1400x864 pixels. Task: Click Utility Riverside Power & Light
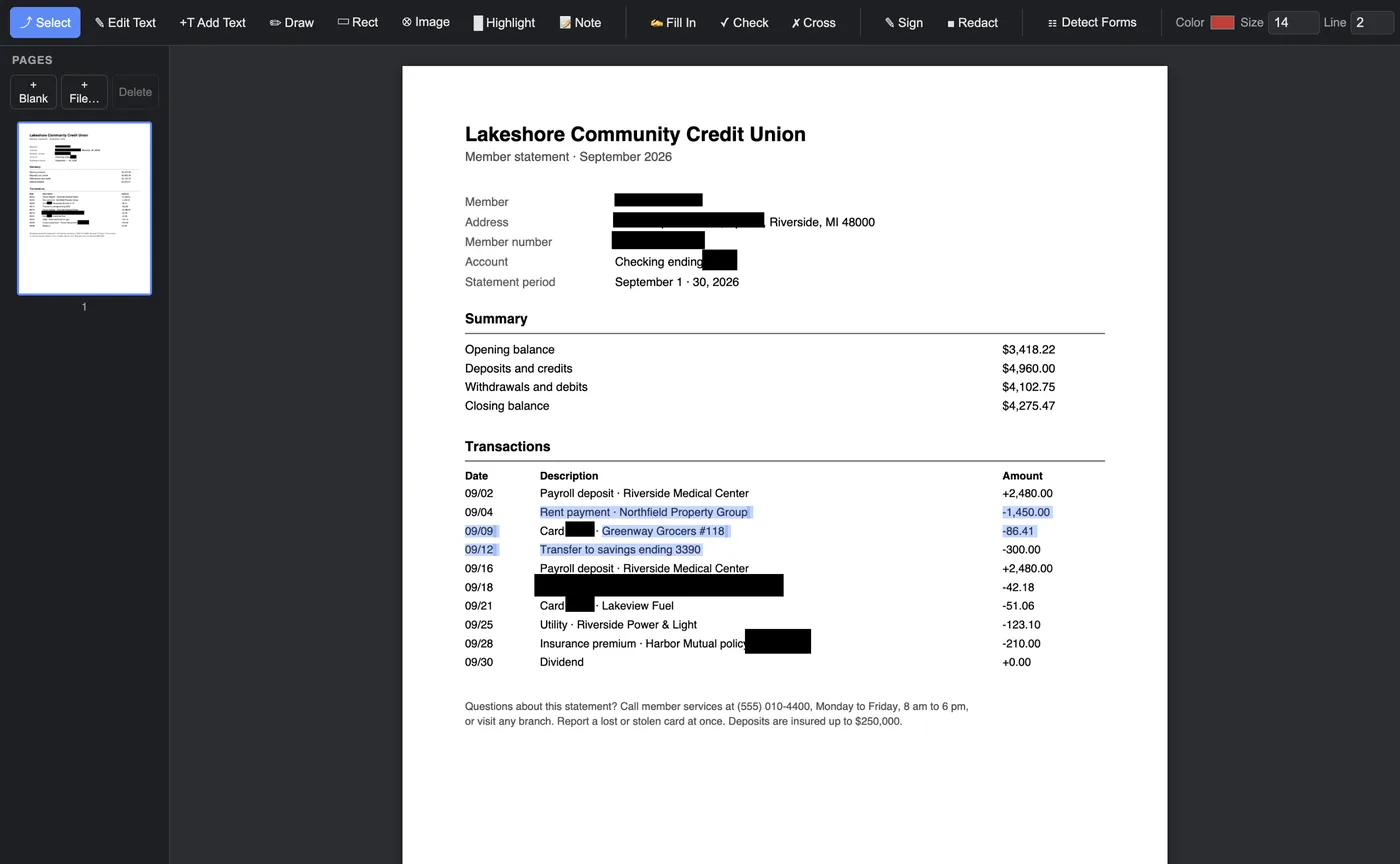tap(618, 625)
